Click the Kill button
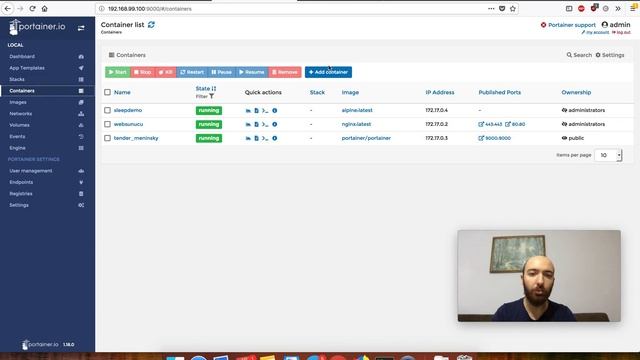The width and height of the screenshot is (640, 360). pyautogui.click(x=166, y=72)
